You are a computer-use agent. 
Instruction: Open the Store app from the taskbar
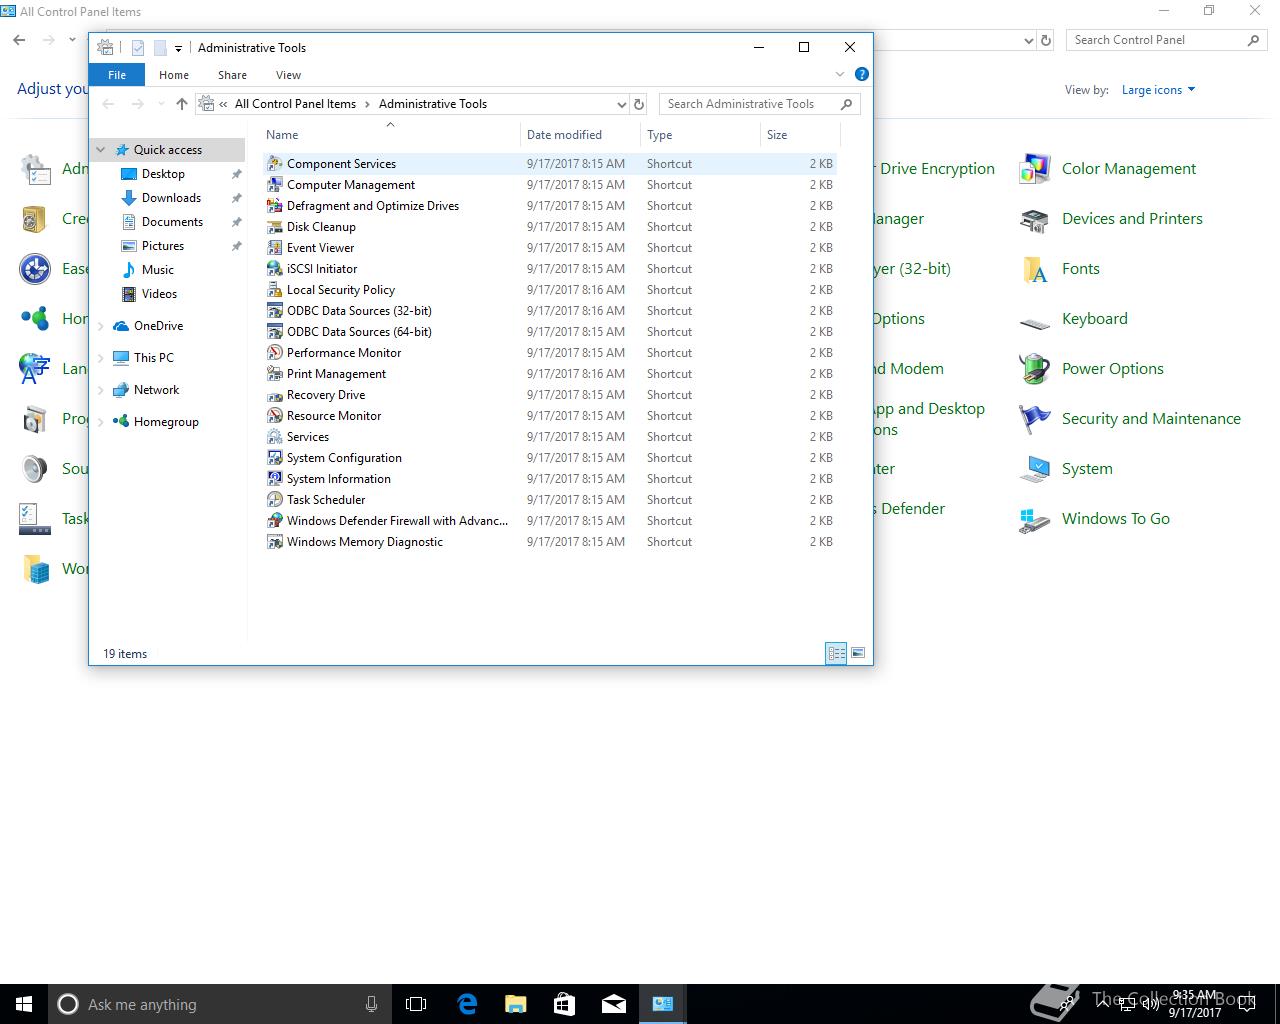coord(564,1004)
